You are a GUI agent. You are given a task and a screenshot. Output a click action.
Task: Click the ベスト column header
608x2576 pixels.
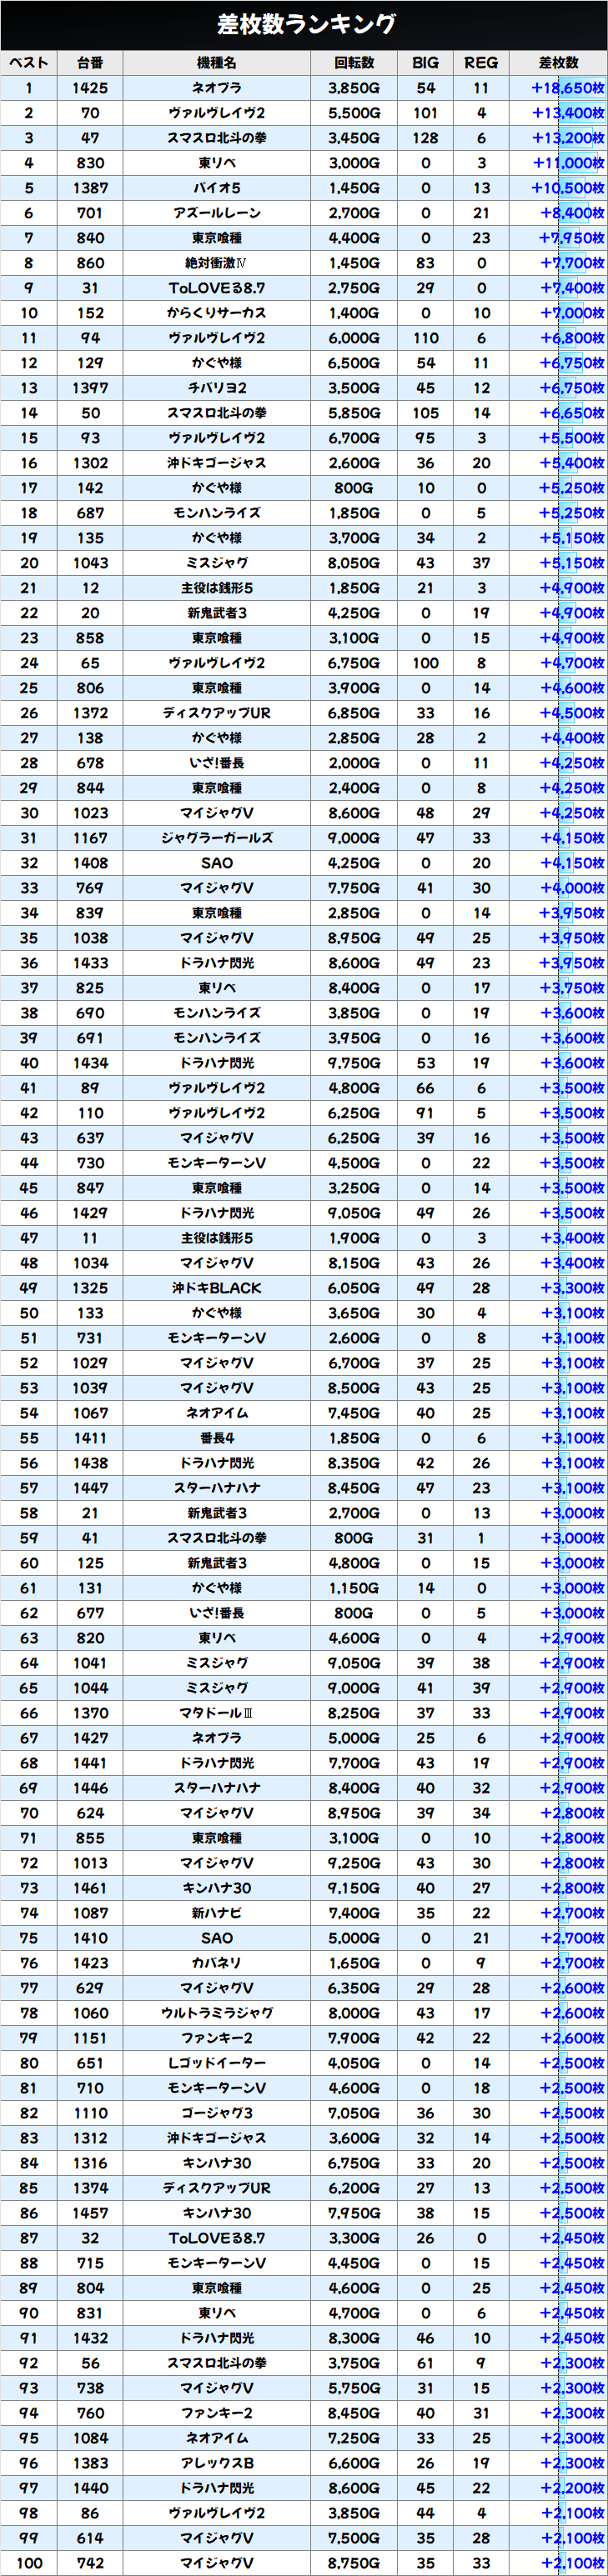pyautogui.click(x=29, y=63)
